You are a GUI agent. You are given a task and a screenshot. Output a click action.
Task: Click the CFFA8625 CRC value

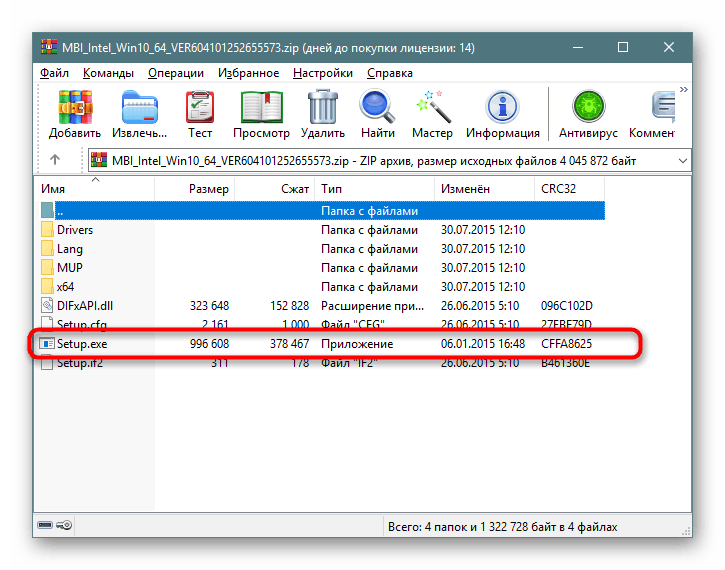(566, 344)
